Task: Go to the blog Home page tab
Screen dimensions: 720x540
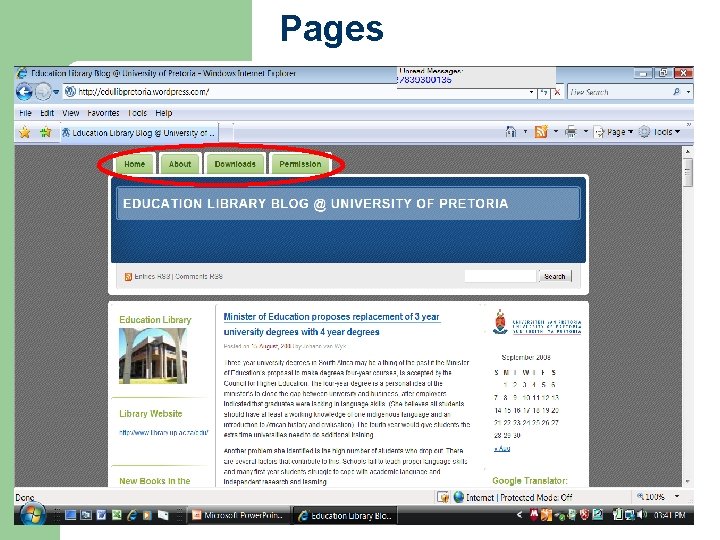Action: (x=135, y=164)
